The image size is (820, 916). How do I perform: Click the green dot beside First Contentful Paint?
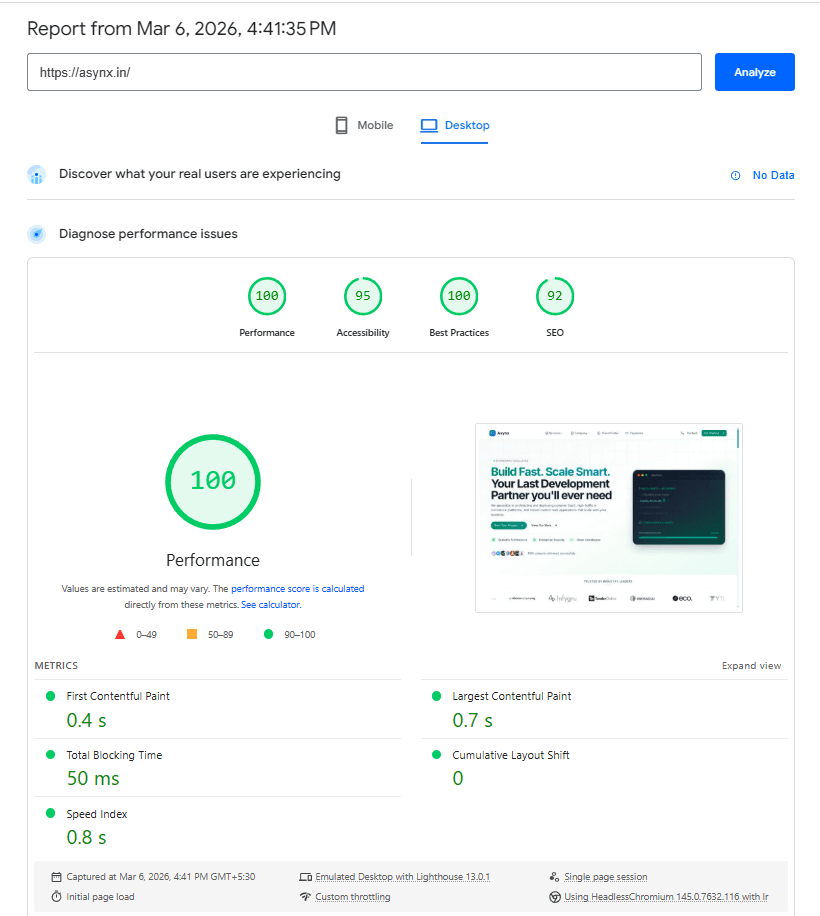[x=50, y=696]
